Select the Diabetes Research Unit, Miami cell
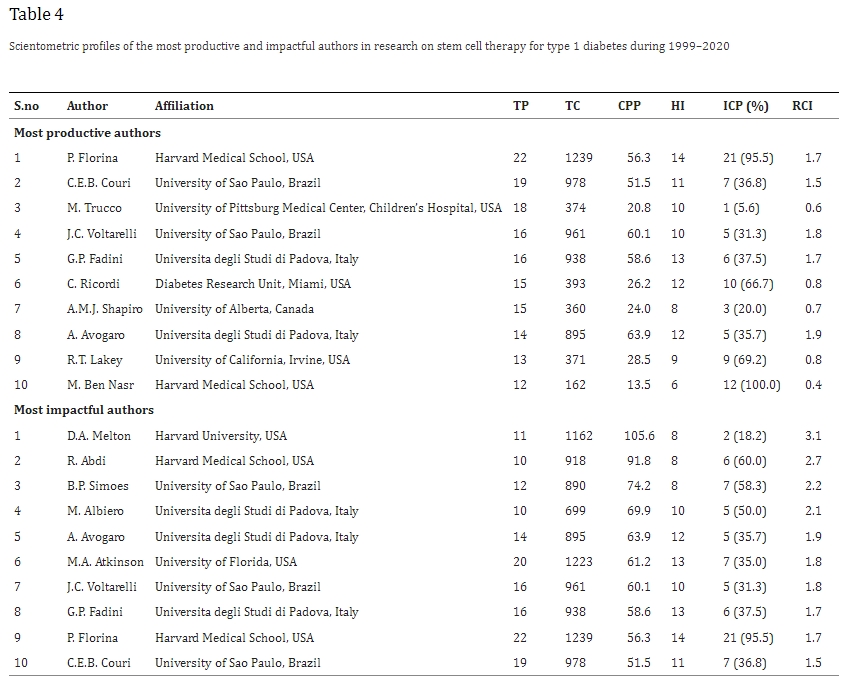The image size is (855, 682). click(253, 284)
